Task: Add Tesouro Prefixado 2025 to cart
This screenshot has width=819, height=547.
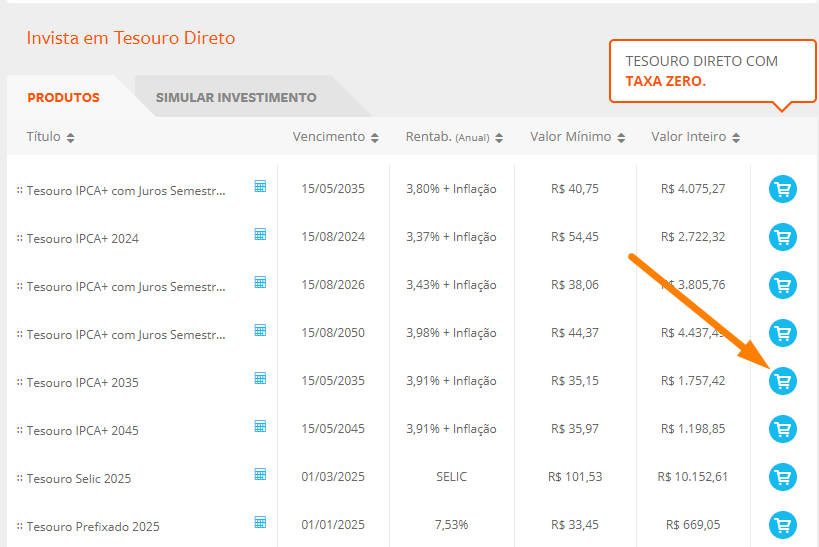Action: click(782, 524)
